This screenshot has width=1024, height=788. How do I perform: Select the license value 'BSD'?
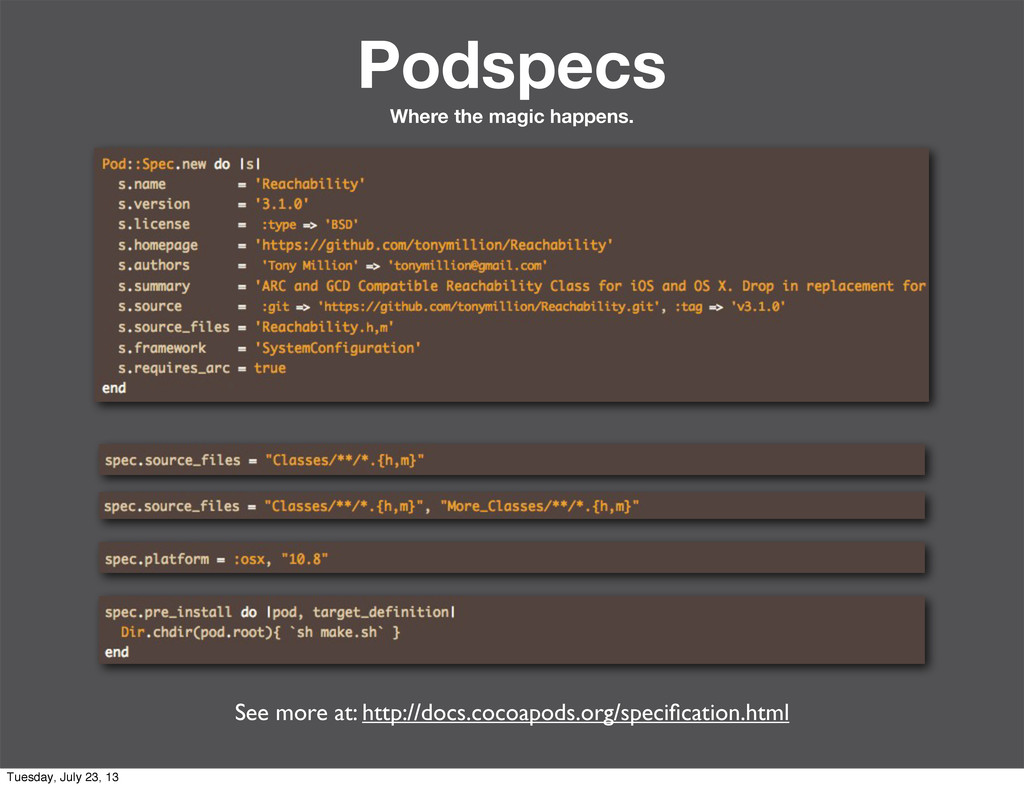[x=342, y=225]
